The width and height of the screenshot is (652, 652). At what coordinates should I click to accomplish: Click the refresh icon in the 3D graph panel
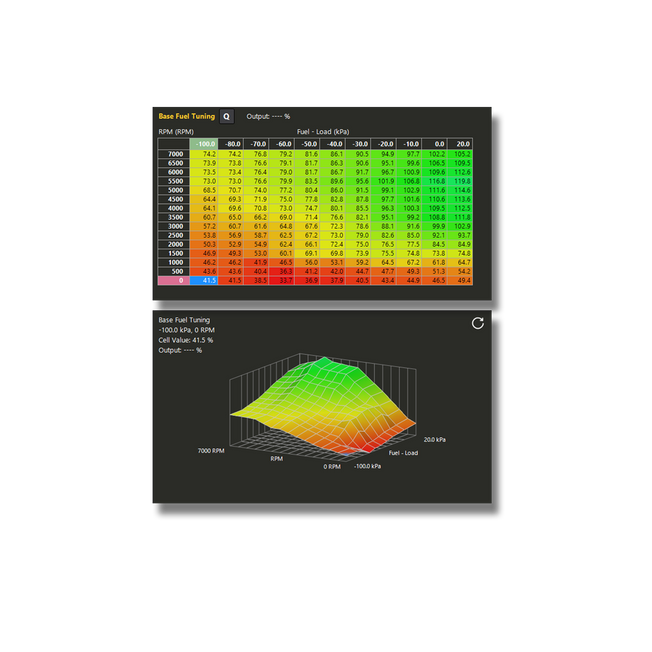pos(478,323)
